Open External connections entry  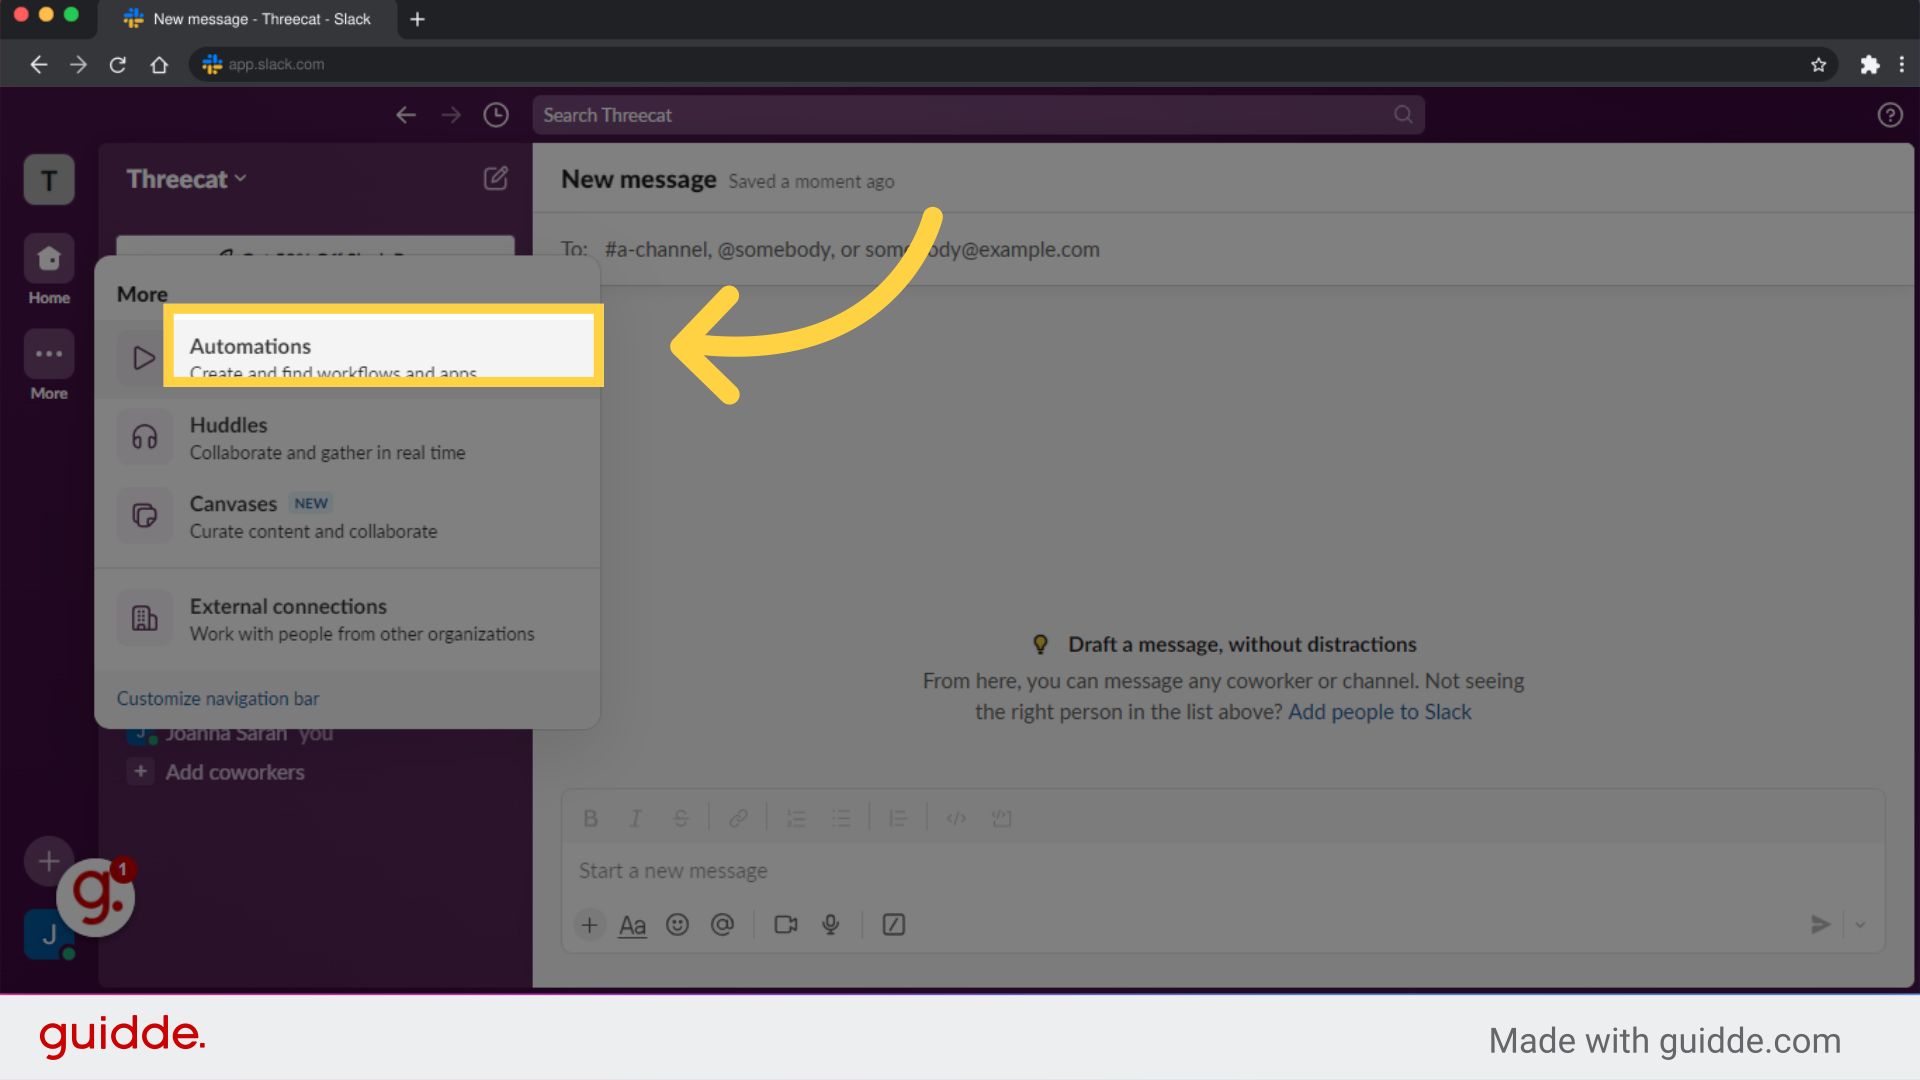(x=347, y=619)
